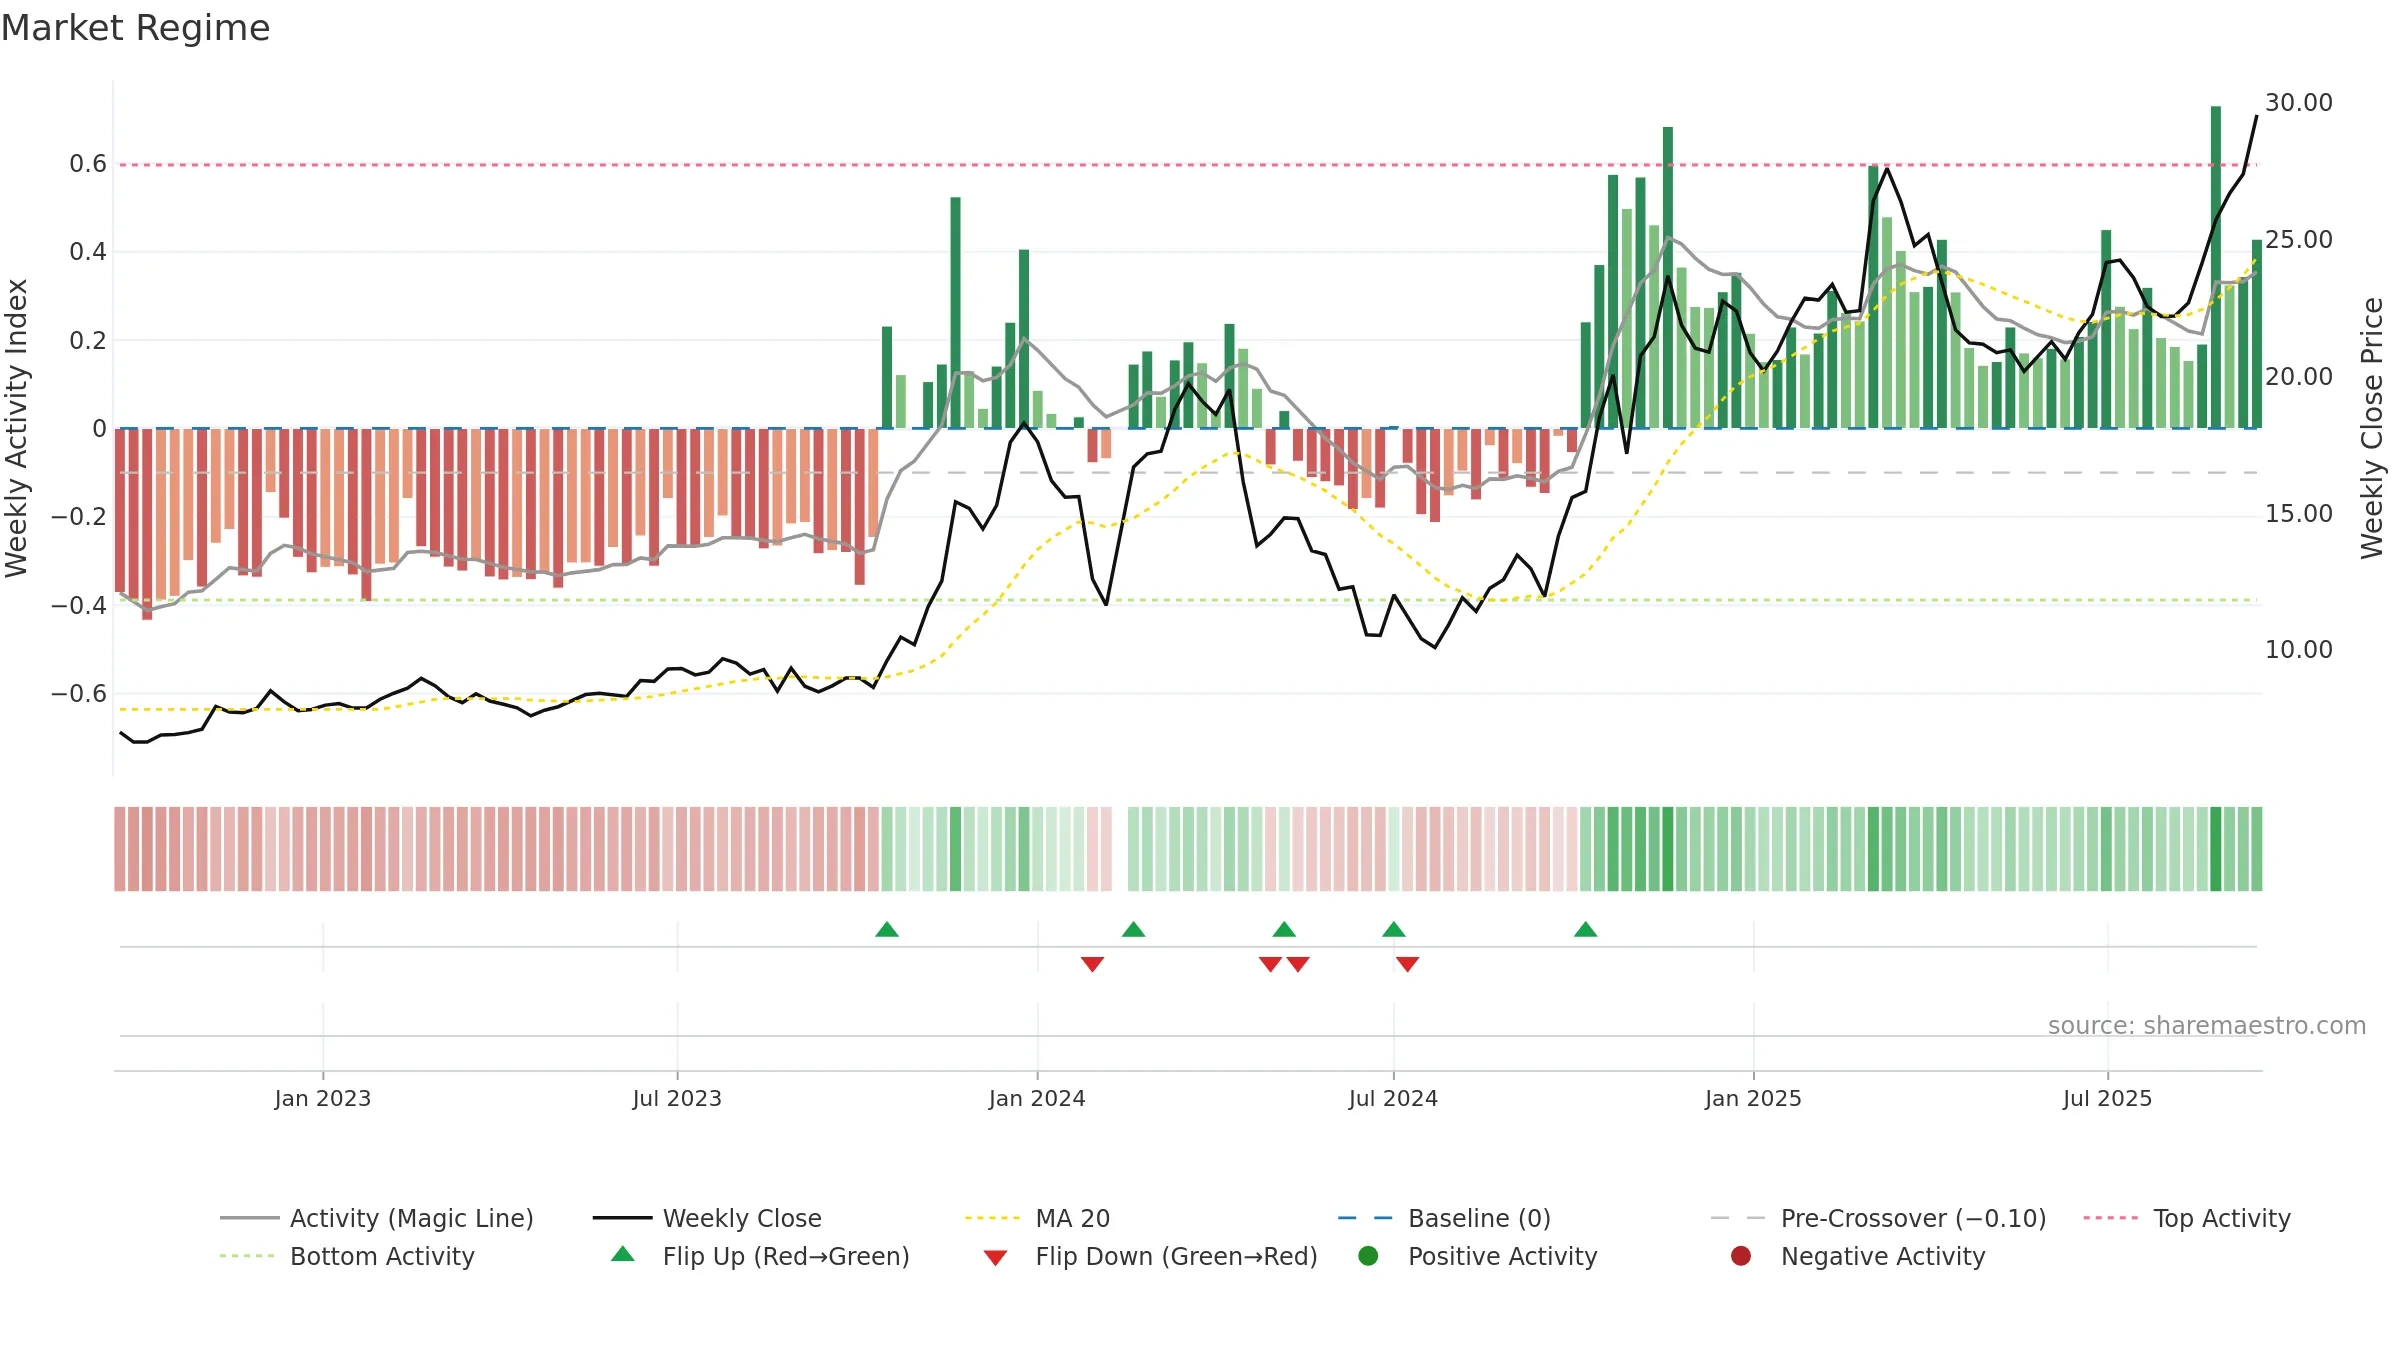
Task: Toggle Weekly Close legend entry
Action: [707, 1218]
